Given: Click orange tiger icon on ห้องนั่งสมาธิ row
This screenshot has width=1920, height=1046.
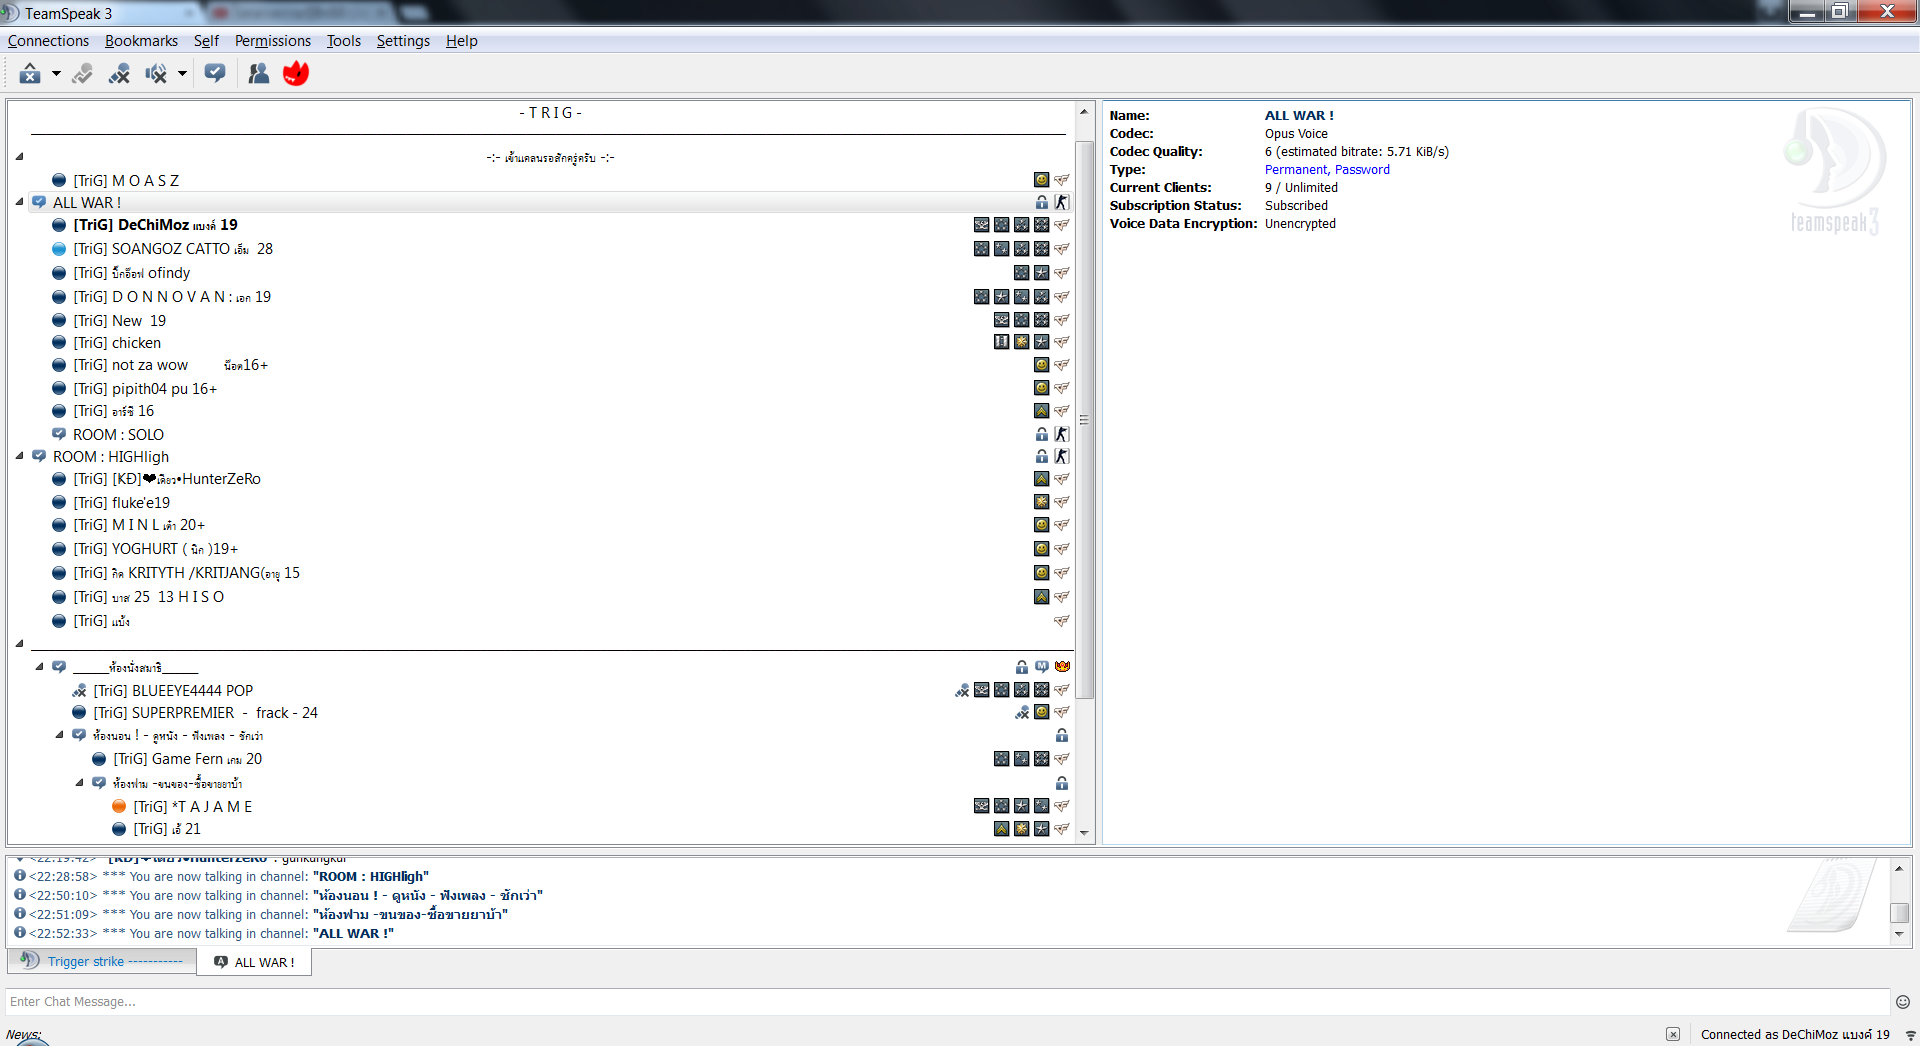Looking at the screenshot, I should 1062,666.
